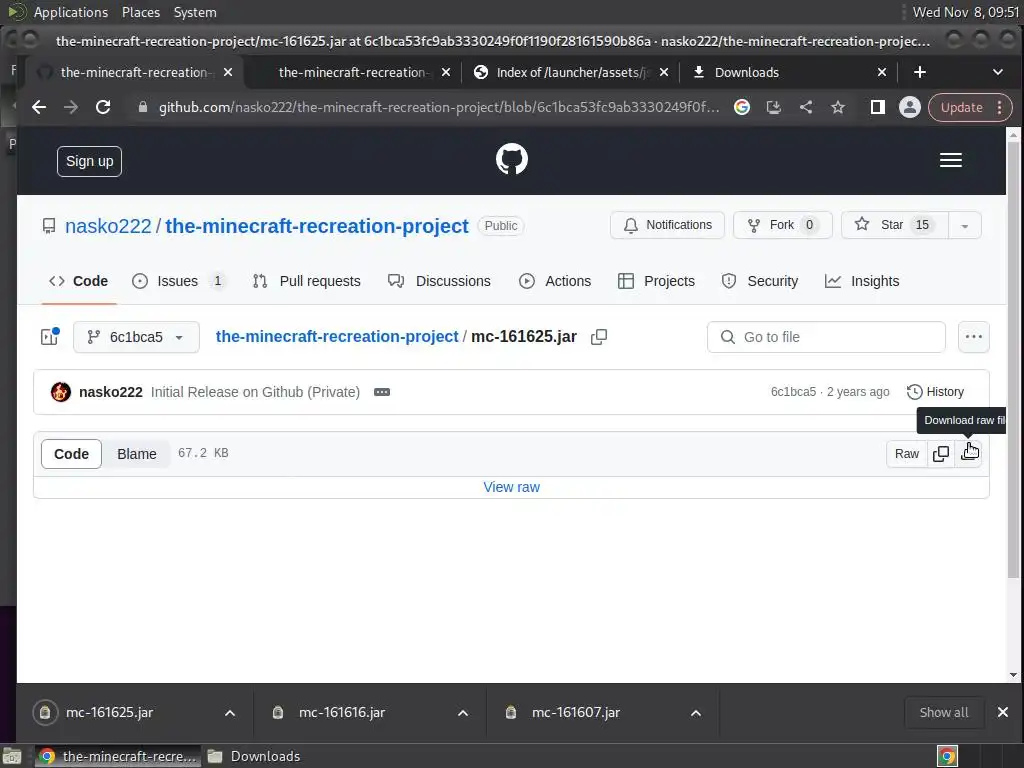Viewport: 1024px width, 768px height.
Task: Open the tab search dropdown chevron
Action: (x=997, y=72)
